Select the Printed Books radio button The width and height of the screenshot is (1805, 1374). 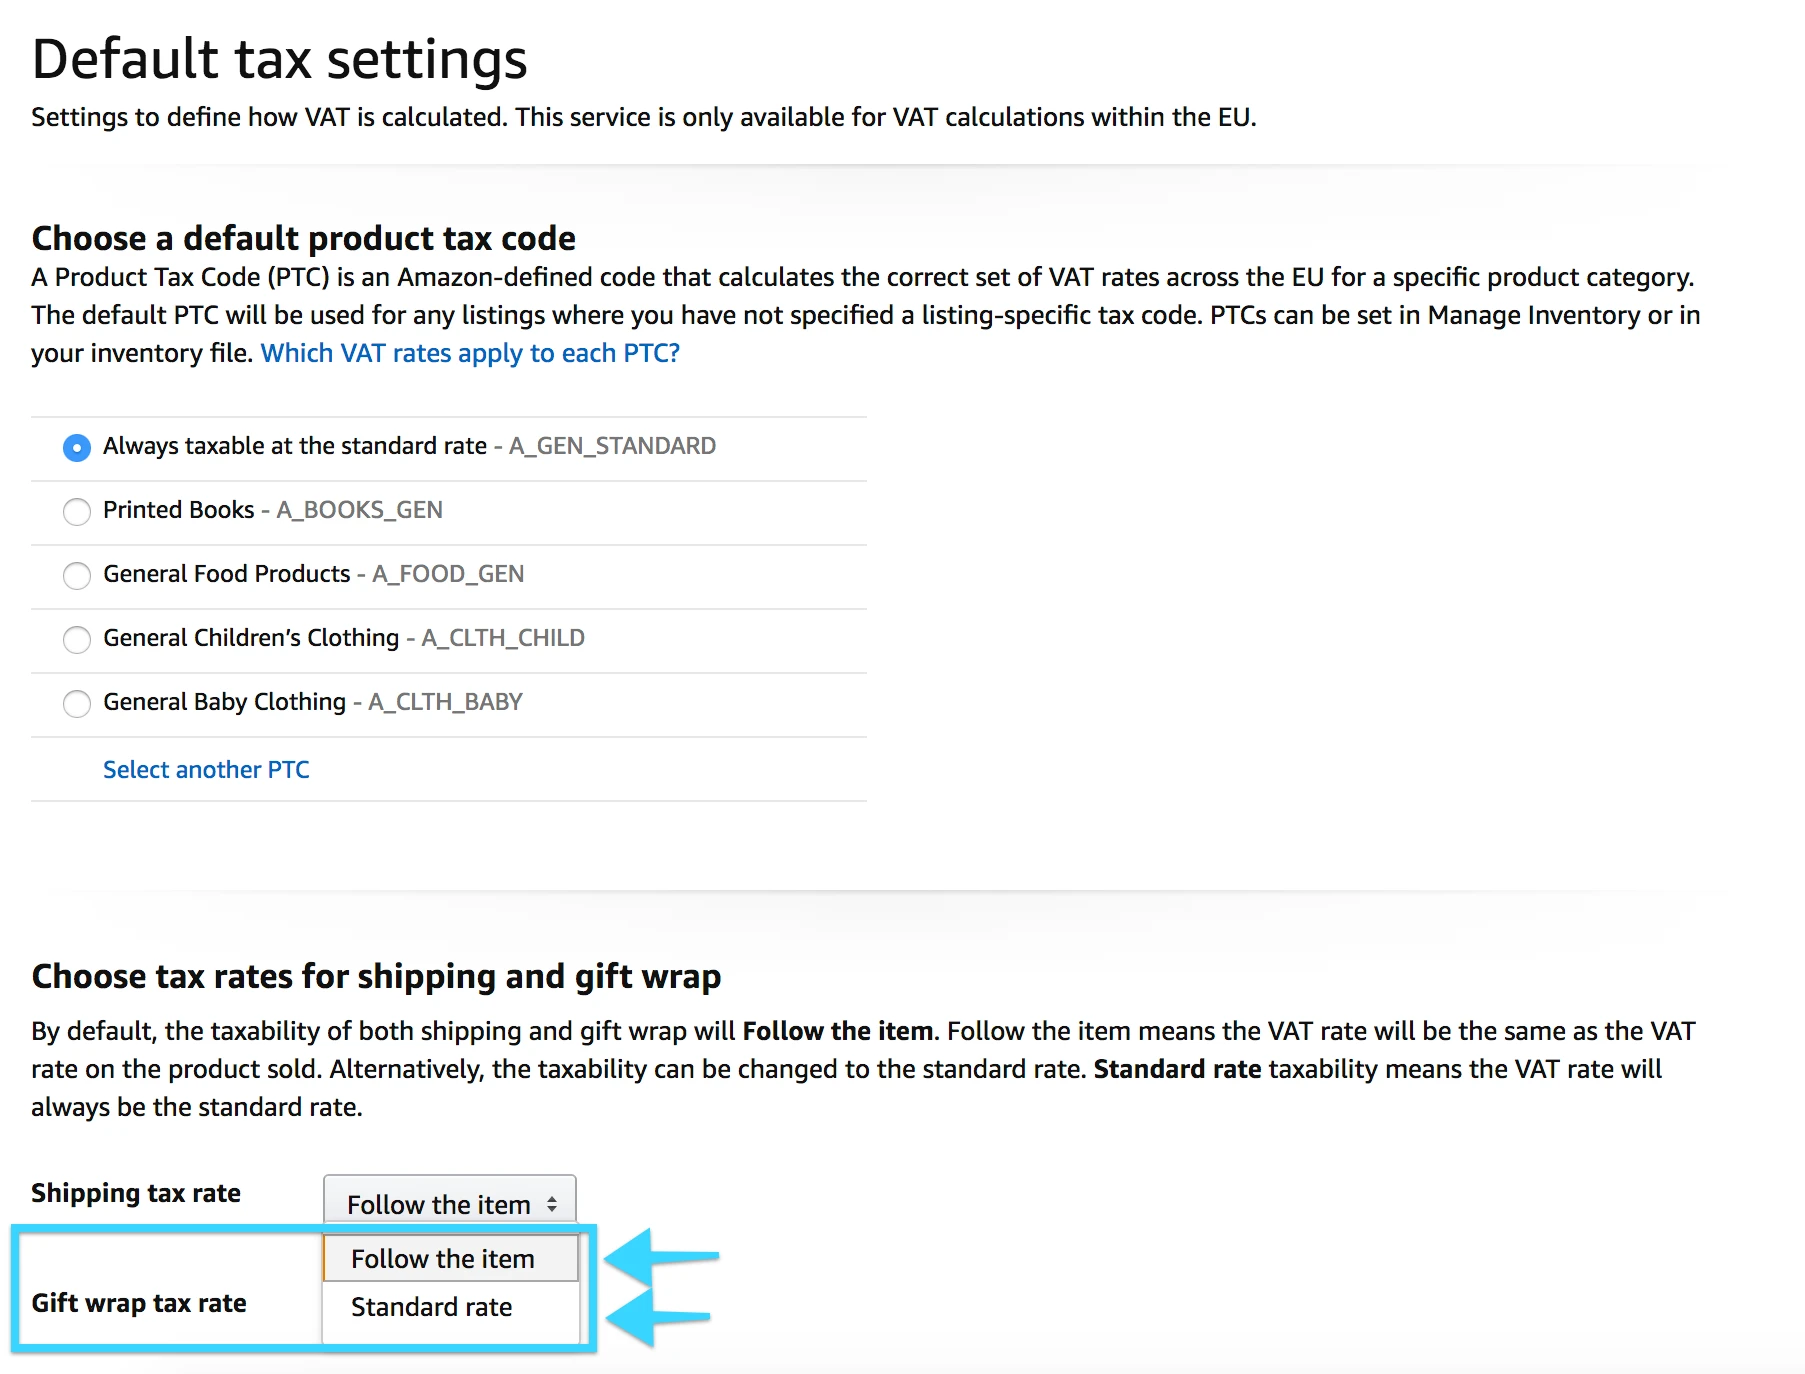pos(77,511)
